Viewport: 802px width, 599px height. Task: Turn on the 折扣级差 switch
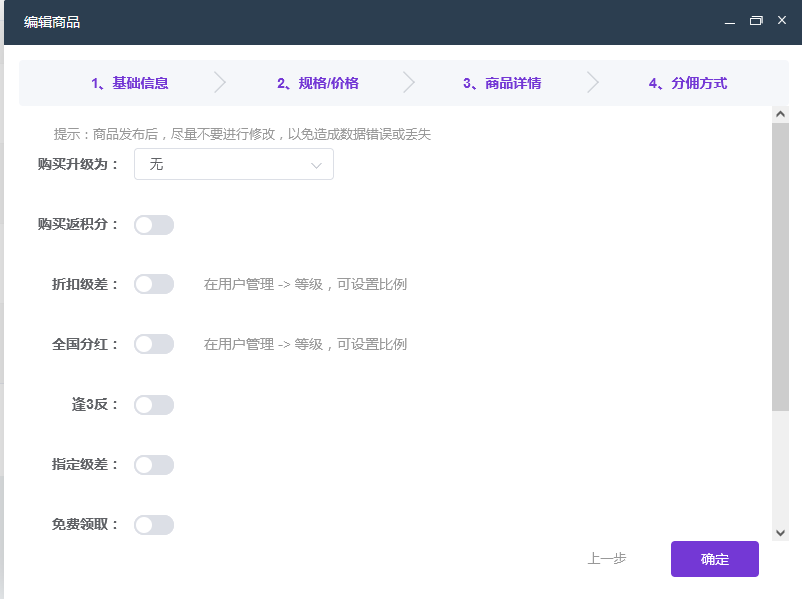pyautogui.click(x=154, y=284)
